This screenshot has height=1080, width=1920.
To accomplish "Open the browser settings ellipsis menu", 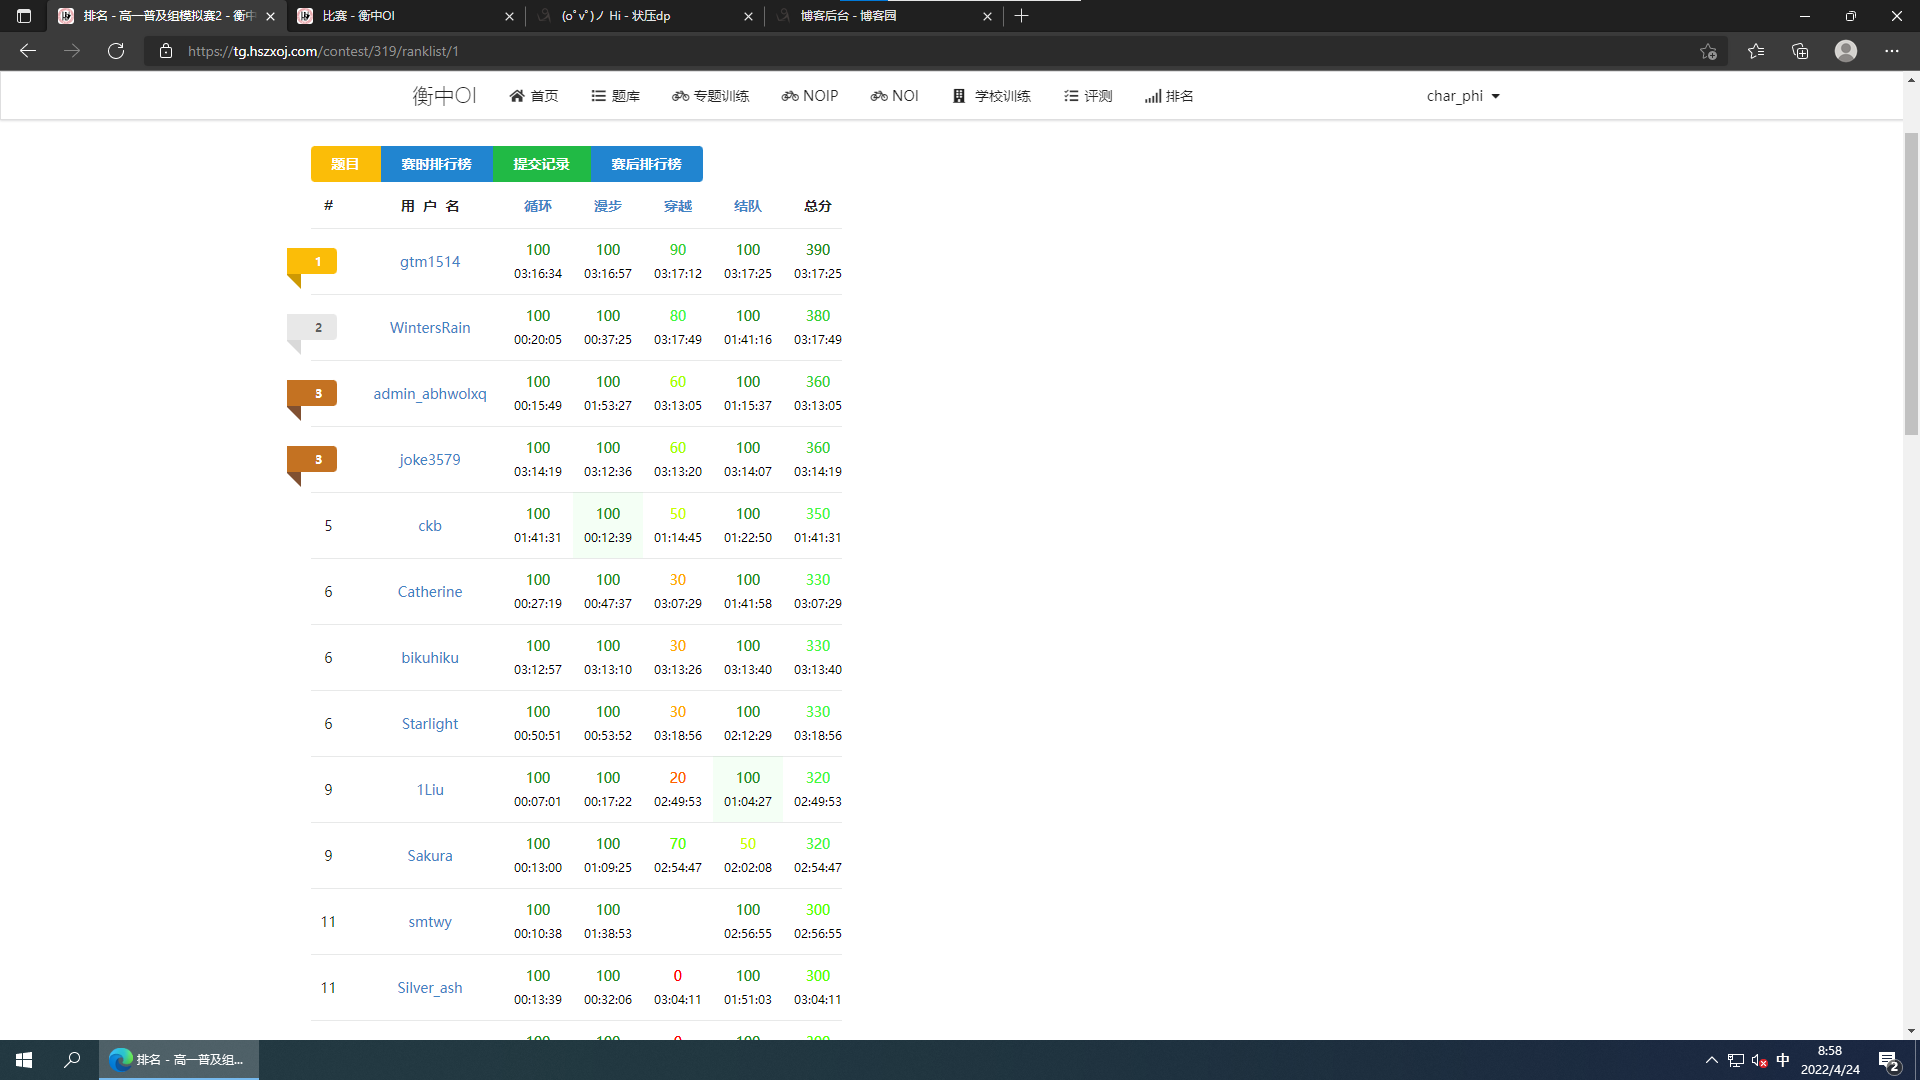I will click(1892, 51).
